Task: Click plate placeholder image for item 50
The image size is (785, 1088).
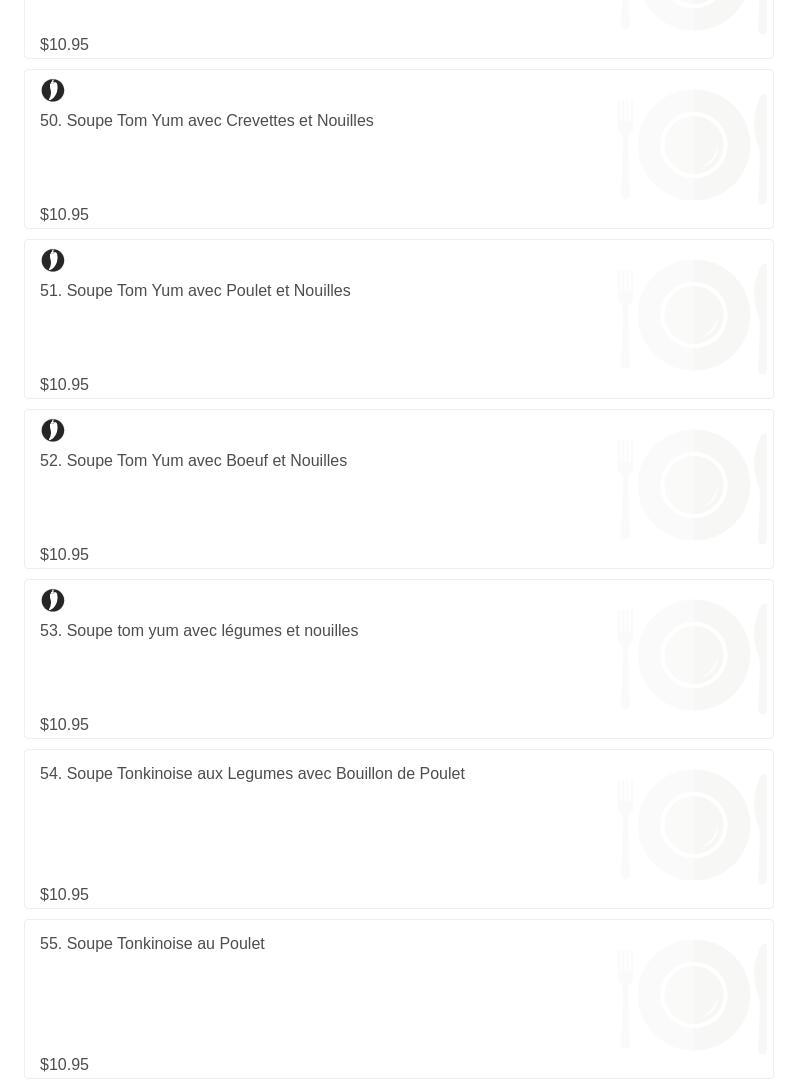Action: pos(693,146)
